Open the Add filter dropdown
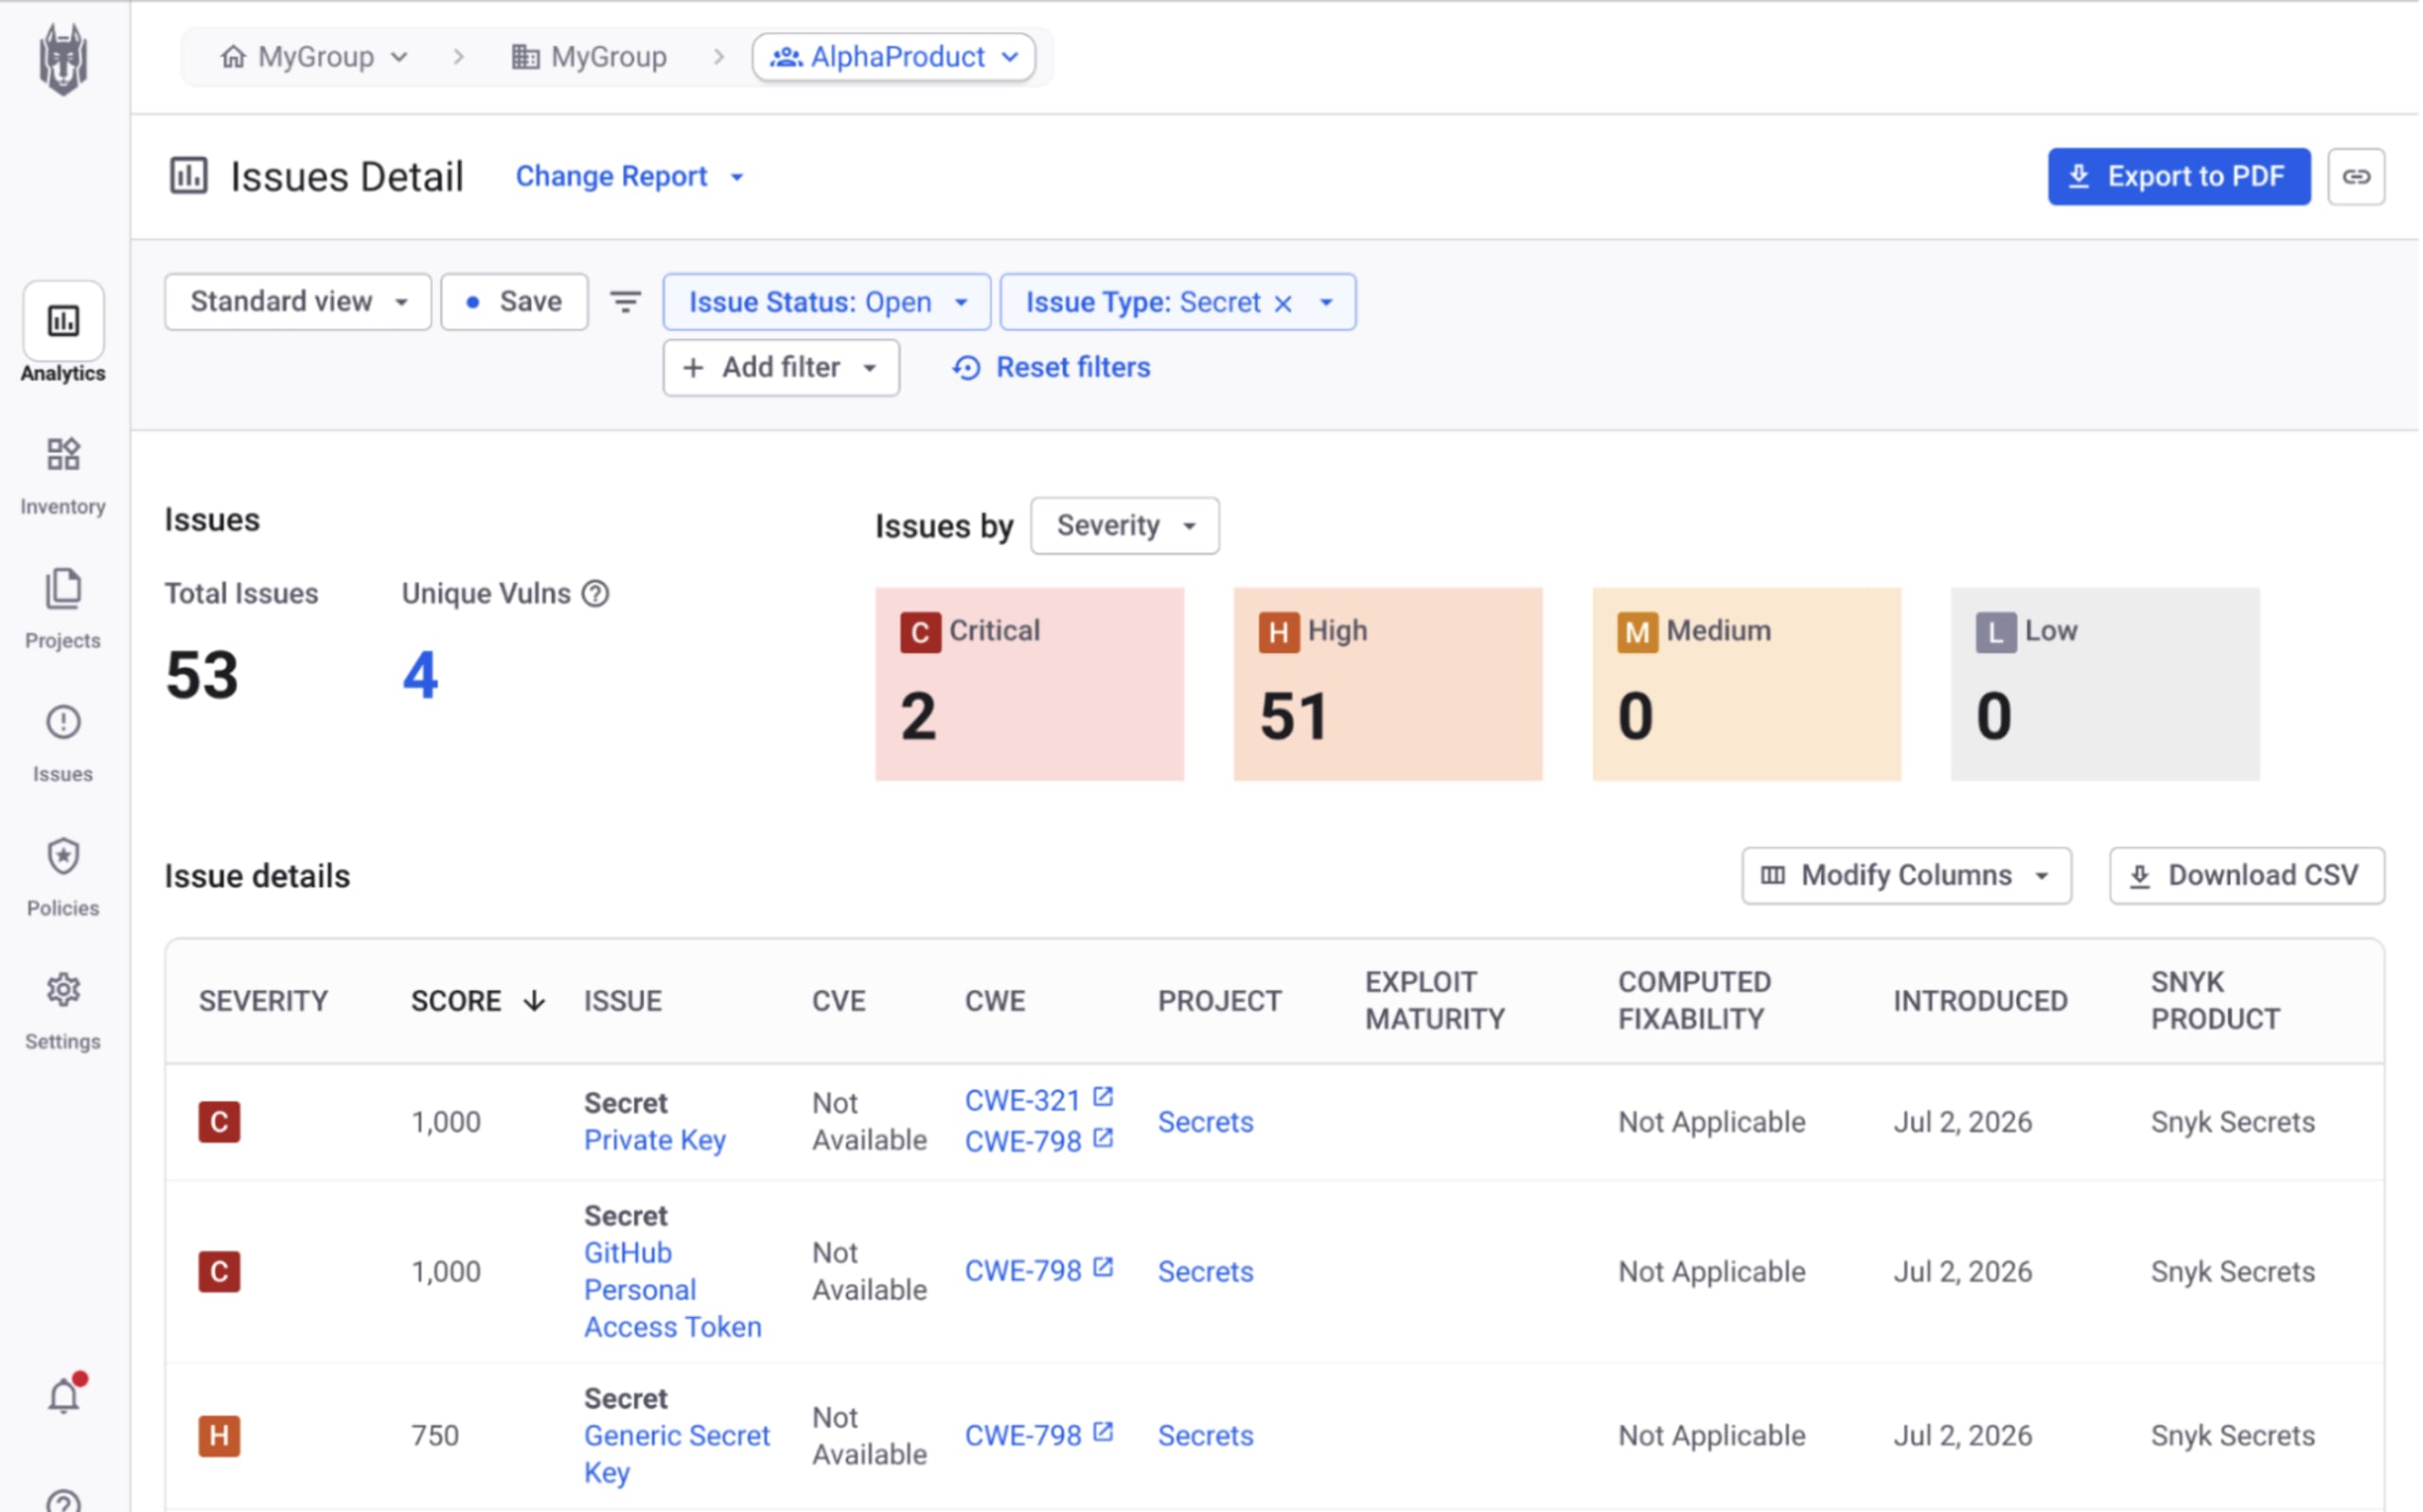 point(781,368)
